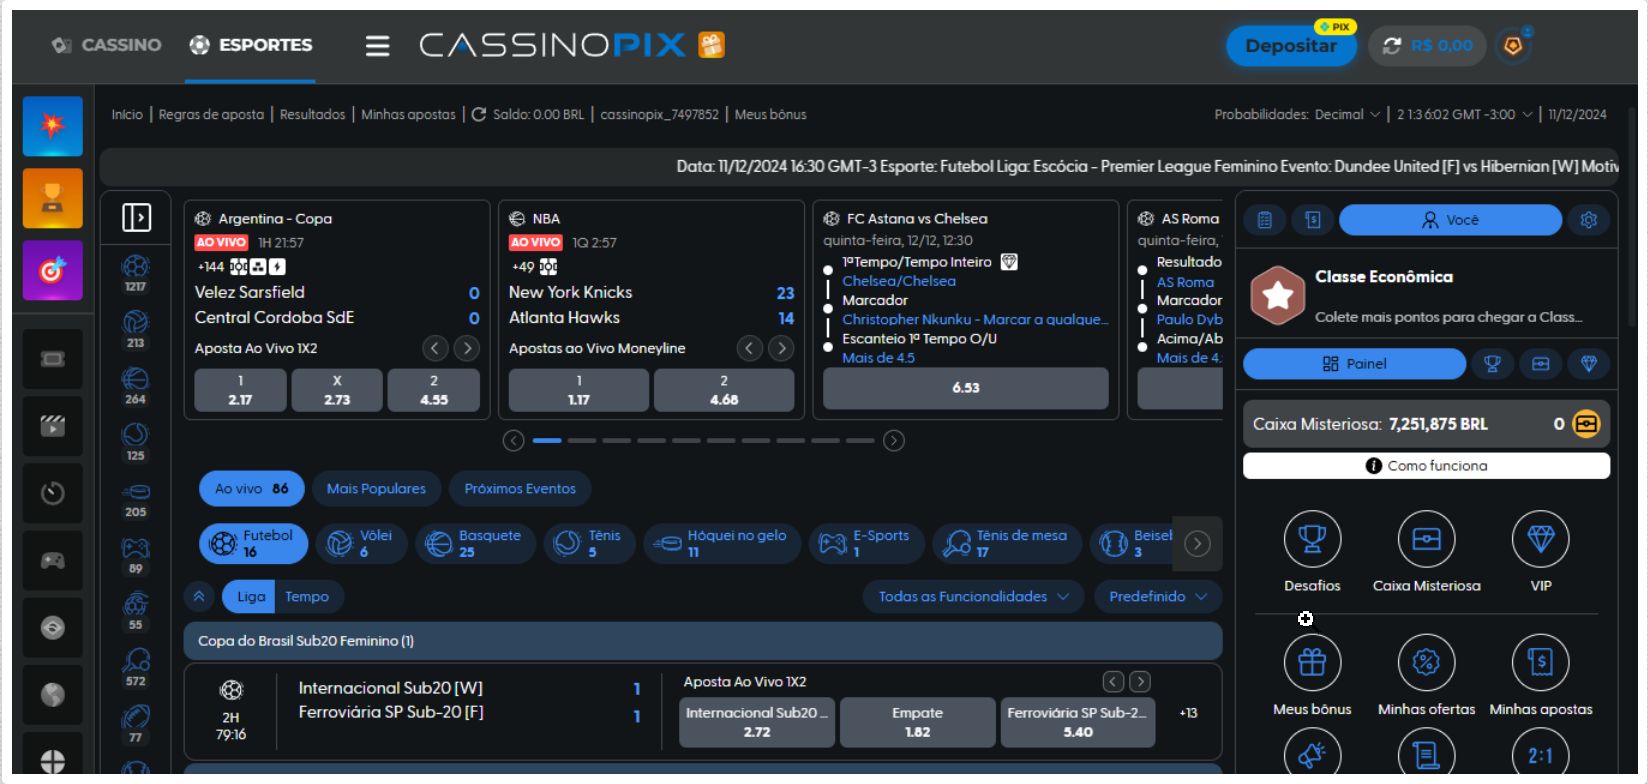Image resolution: width=1648 pixels, height=784 pixels.
Task: Click the settings gear in right panel
Action: pos(1588,220)
